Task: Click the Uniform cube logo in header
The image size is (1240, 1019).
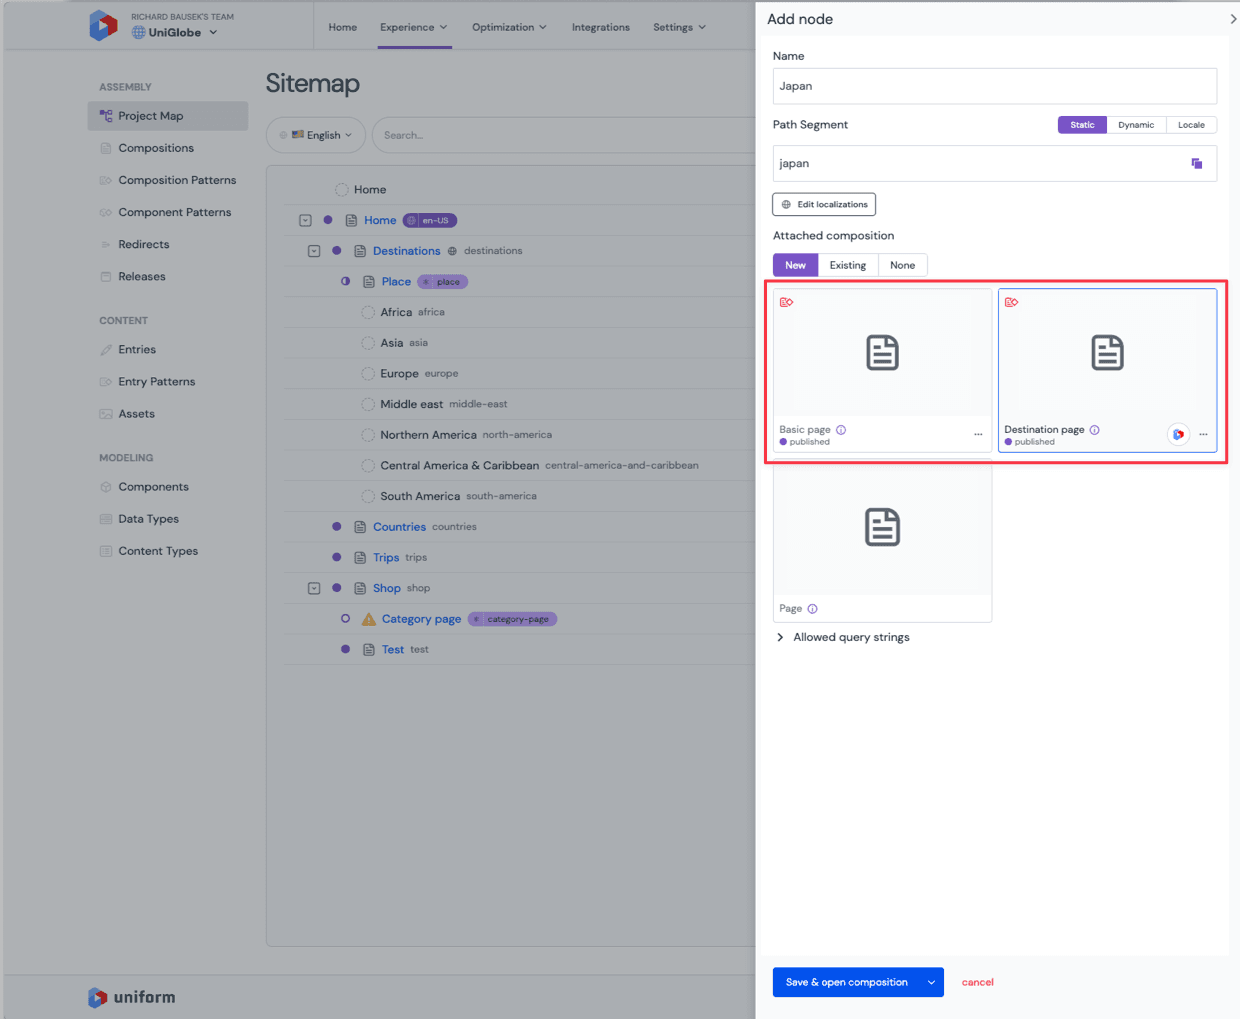Action: [103, 25]
